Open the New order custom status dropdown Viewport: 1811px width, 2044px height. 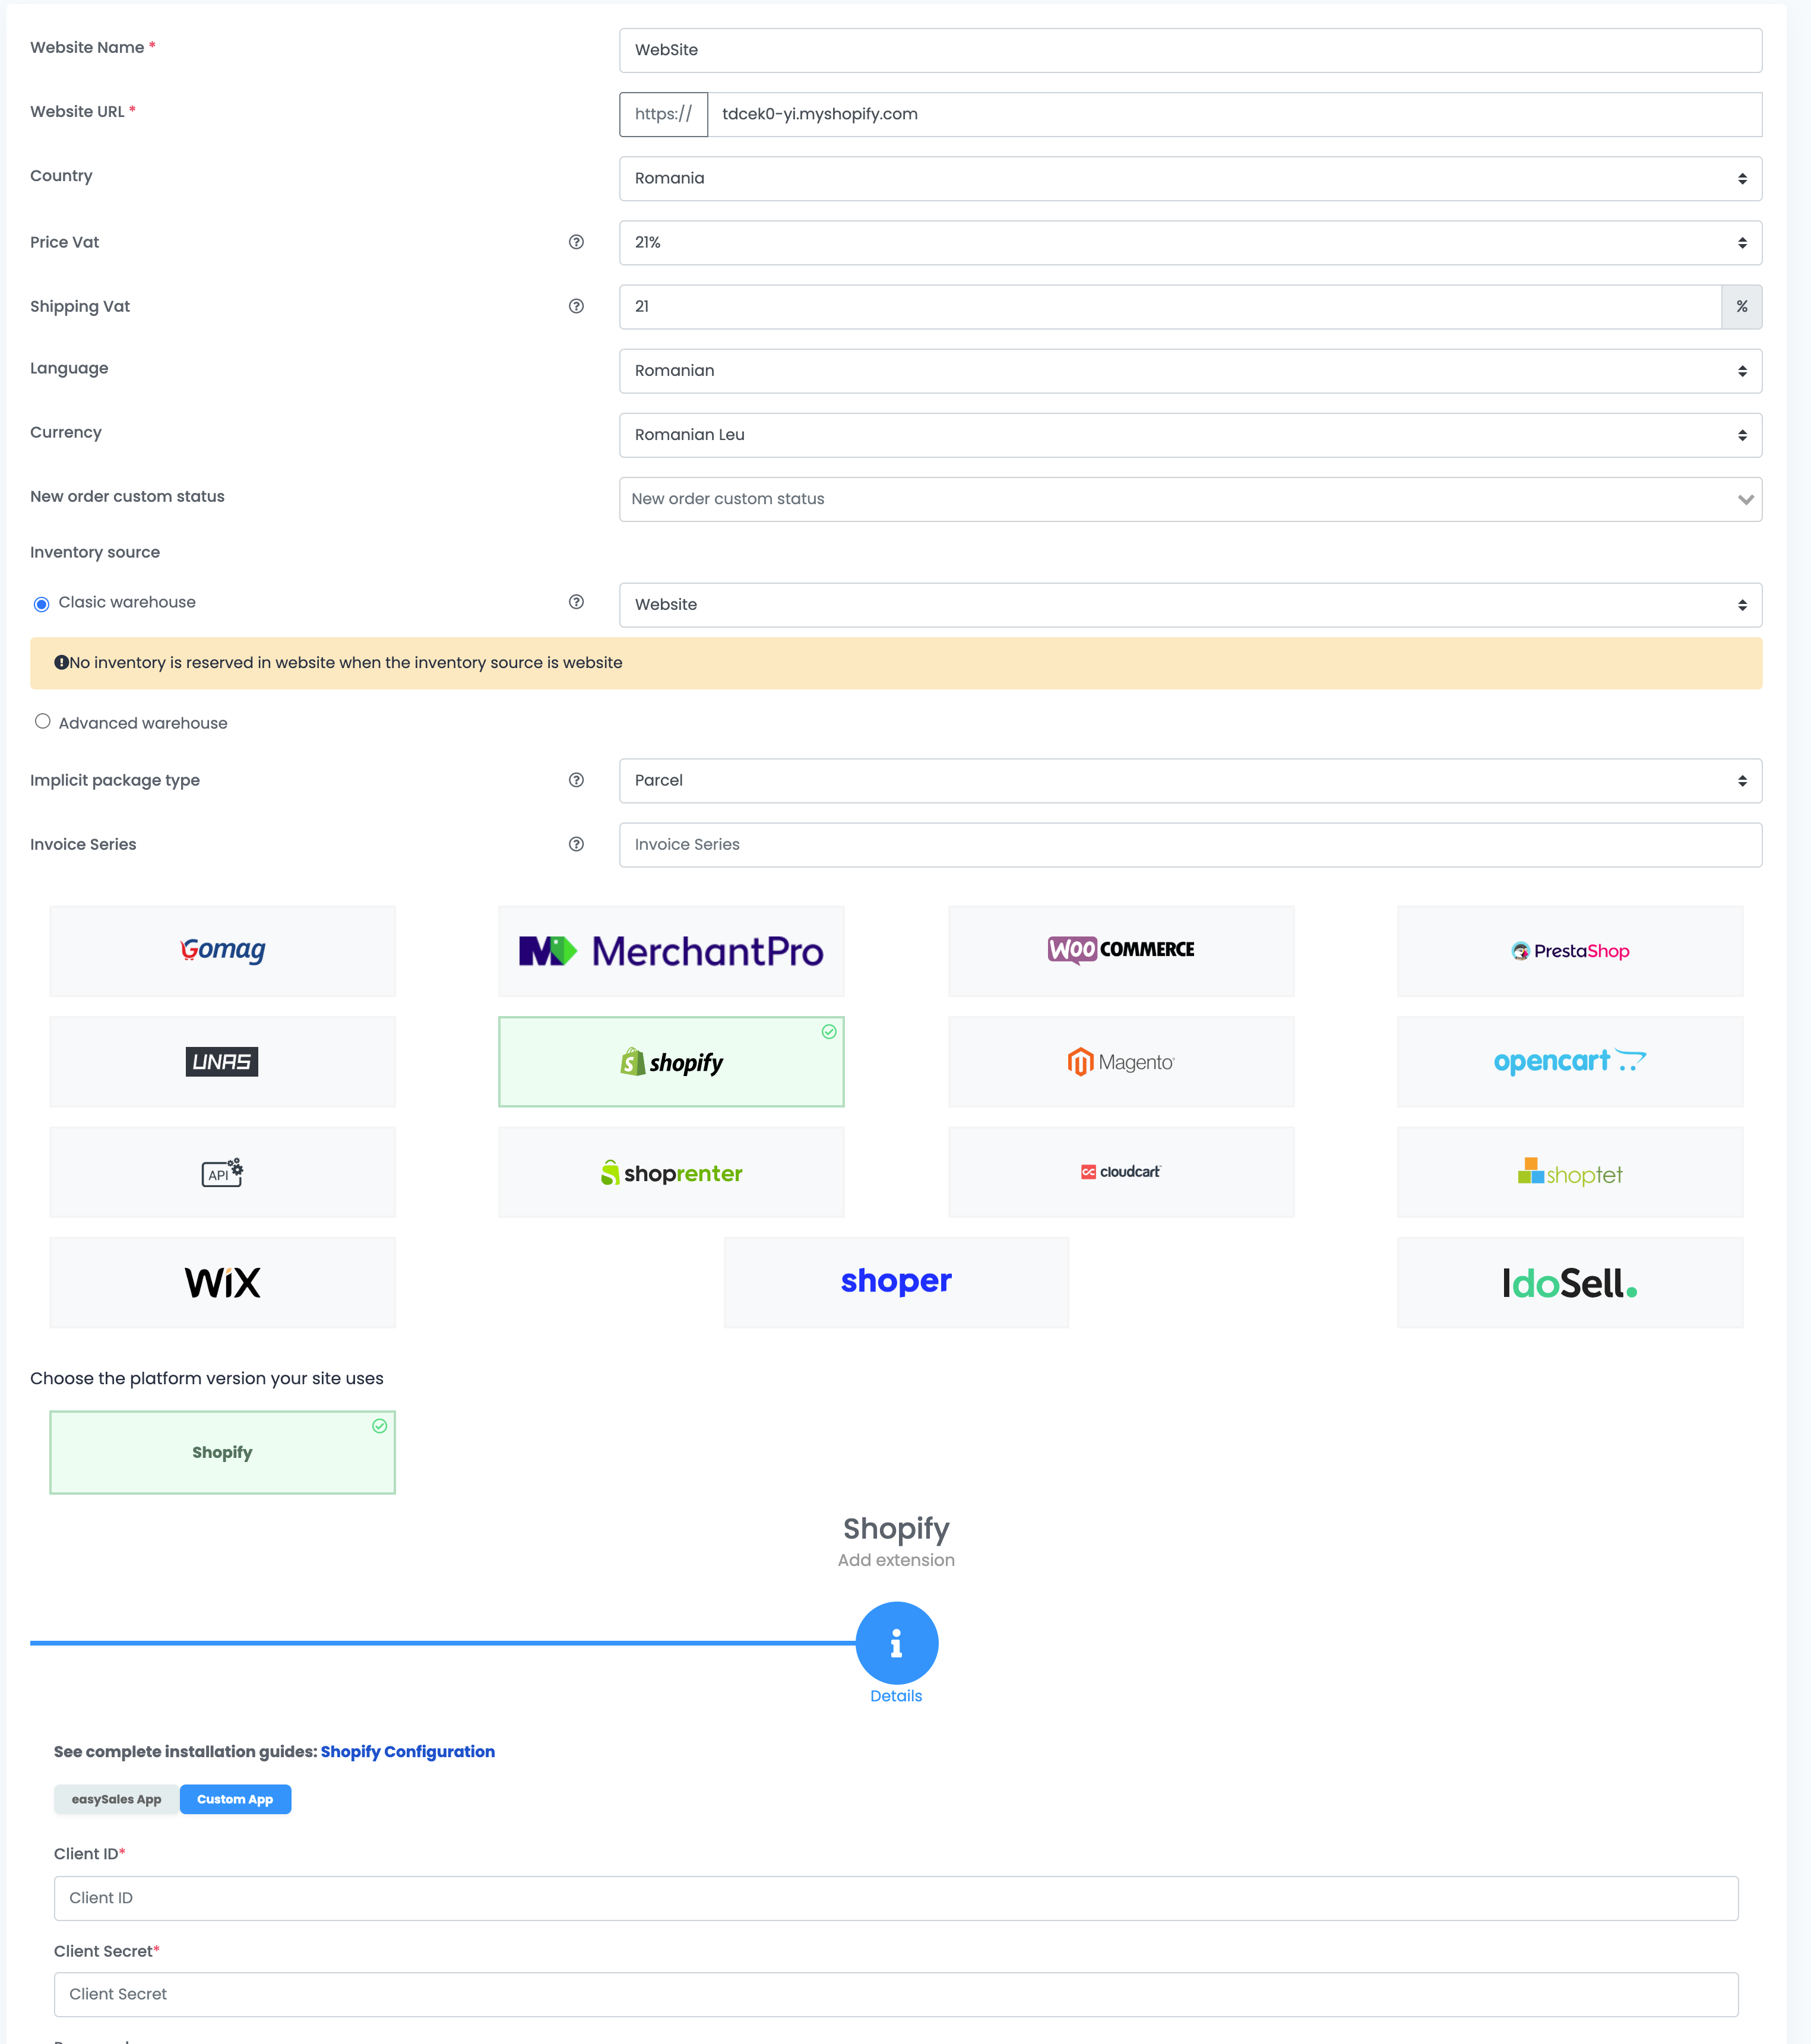(x=1190, y=499)
